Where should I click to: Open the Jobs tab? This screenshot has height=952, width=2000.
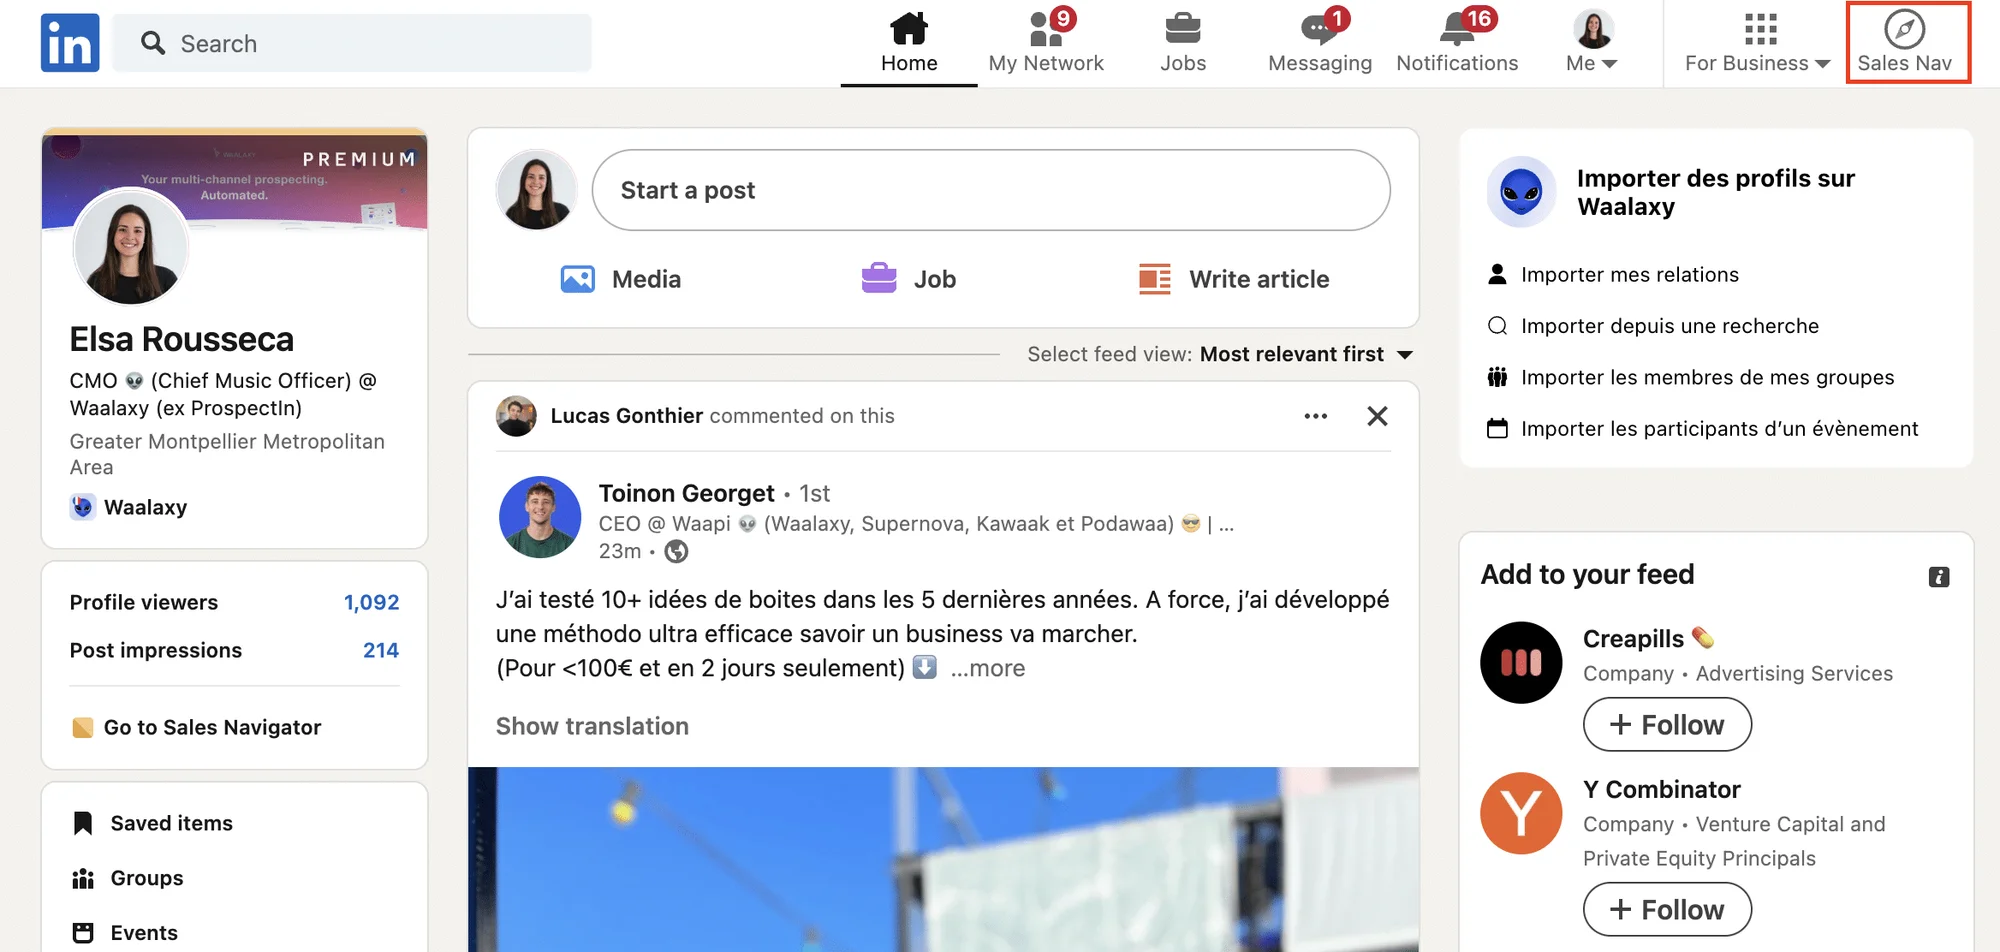pos(1183,43)
